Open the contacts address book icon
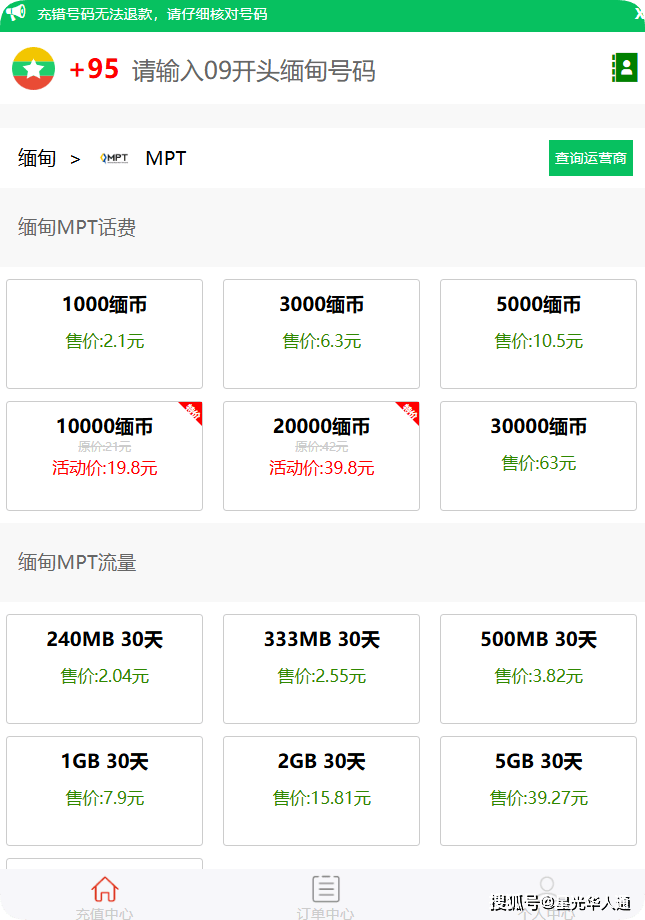 [x=624, y=67]
